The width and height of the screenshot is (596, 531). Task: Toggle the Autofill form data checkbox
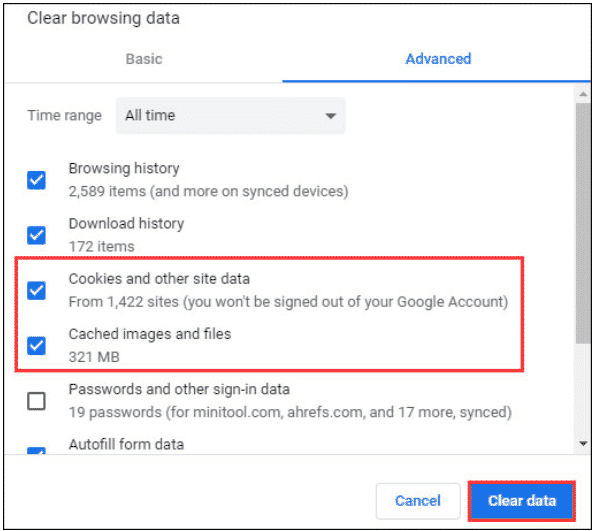pyautogui.click(x=36, y=451)
